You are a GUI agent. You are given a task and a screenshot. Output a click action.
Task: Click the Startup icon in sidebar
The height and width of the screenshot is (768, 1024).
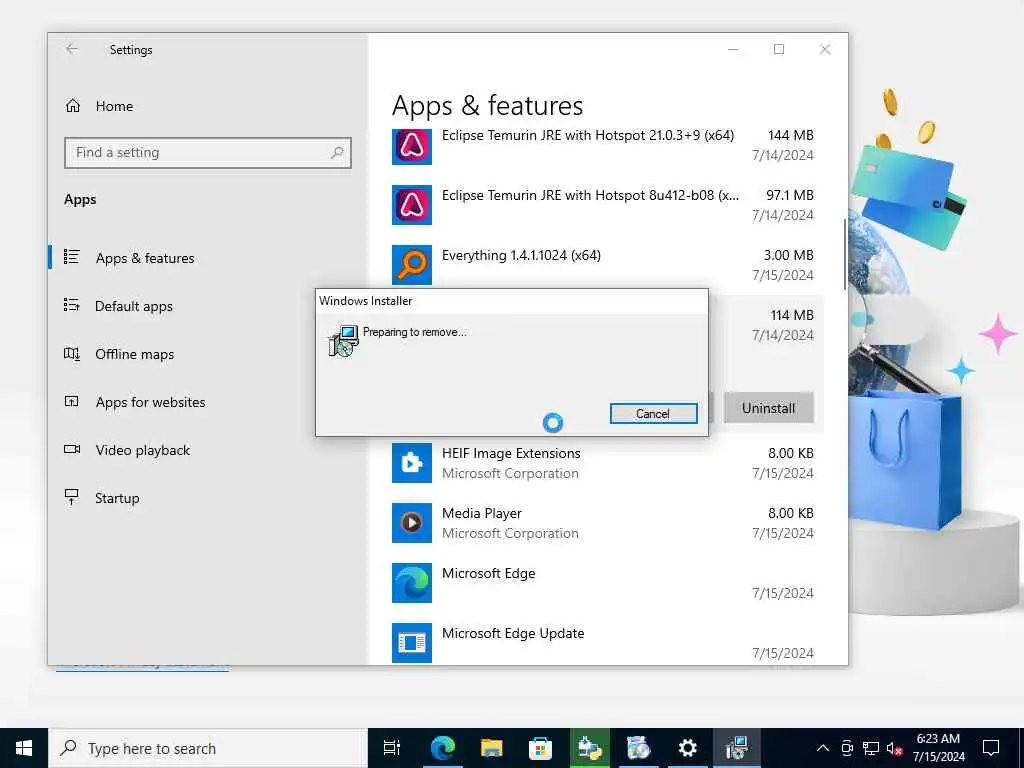pyautogui.click(x=71, y=497)
